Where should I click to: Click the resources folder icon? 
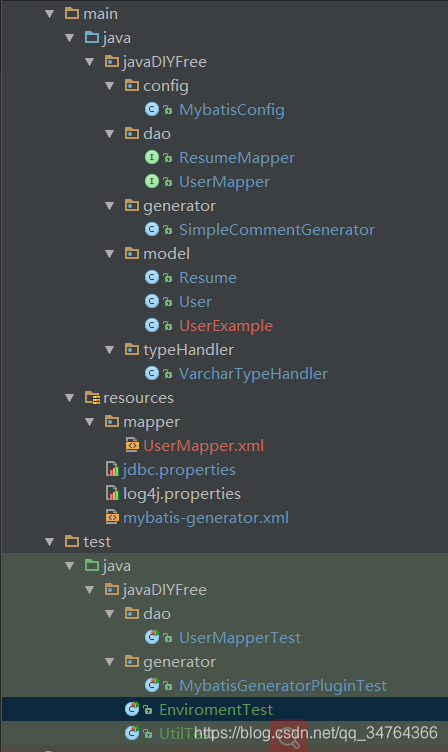tap(92, 397)
